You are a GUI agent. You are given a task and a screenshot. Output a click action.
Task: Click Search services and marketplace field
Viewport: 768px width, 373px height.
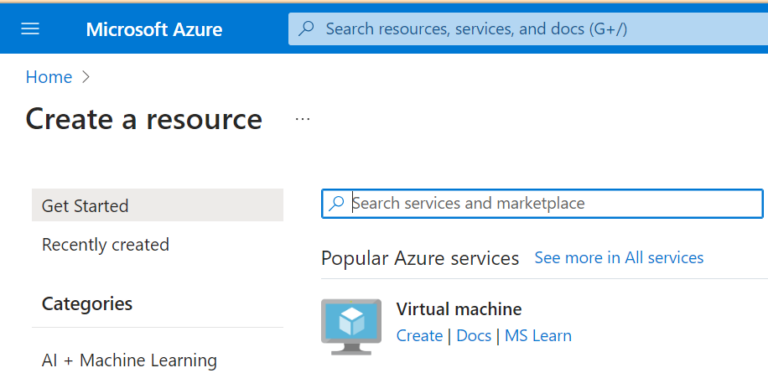(542, 203)
